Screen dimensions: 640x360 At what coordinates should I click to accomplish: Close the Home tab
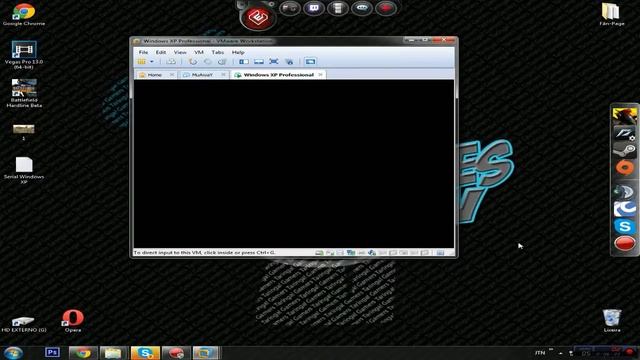point(172,75)
